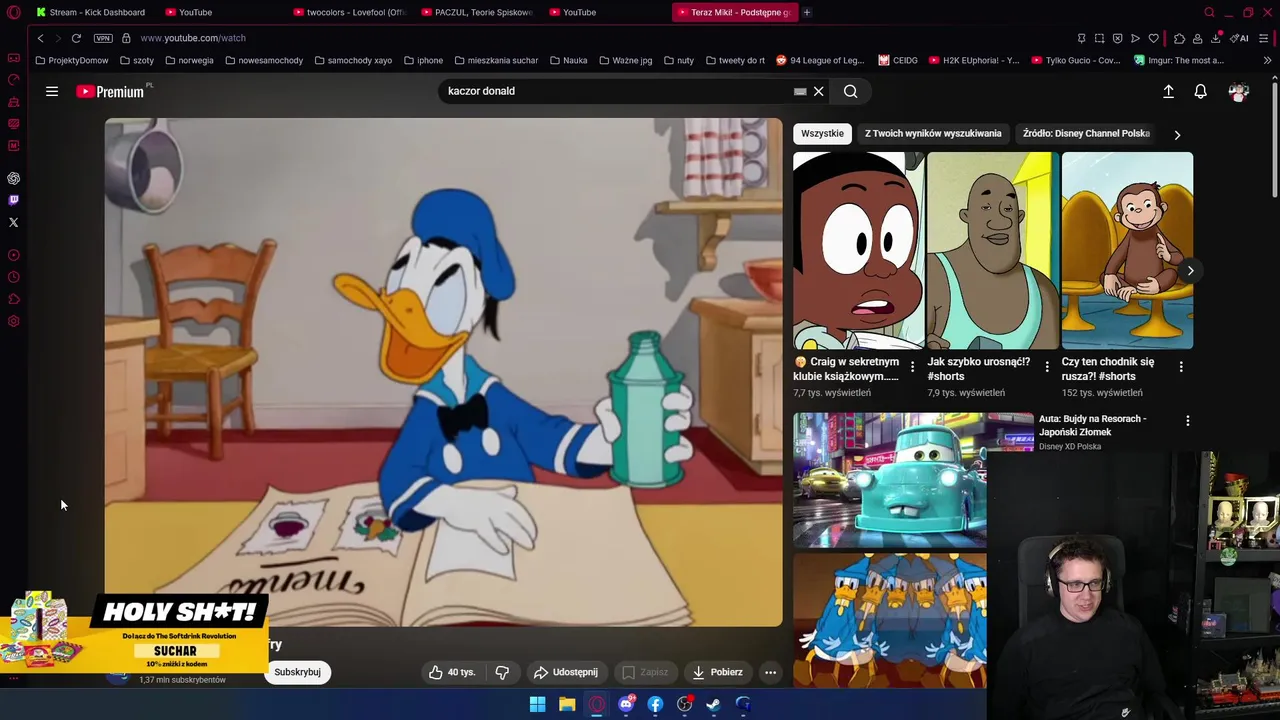Image resolution: width=1280 pixels, height=720 pixels.
Task: Open the YouTube account avatar menu
Action: click(1239, 91)
